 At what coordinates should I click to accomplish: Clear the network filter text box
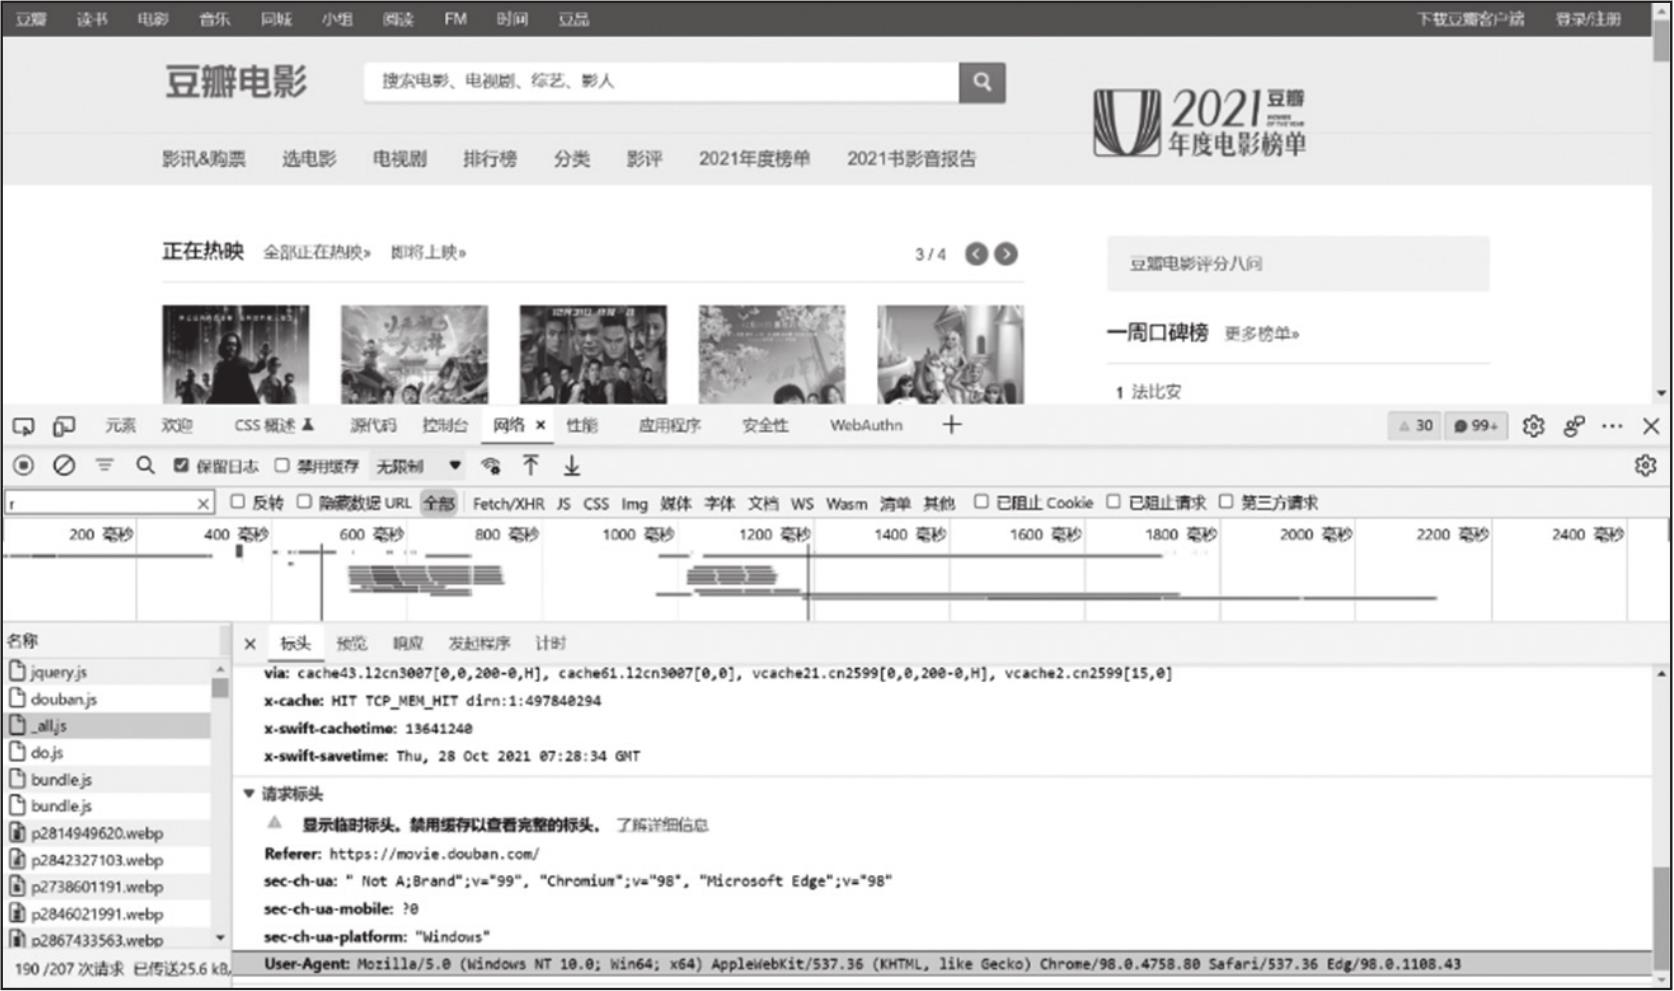(203, 503)
